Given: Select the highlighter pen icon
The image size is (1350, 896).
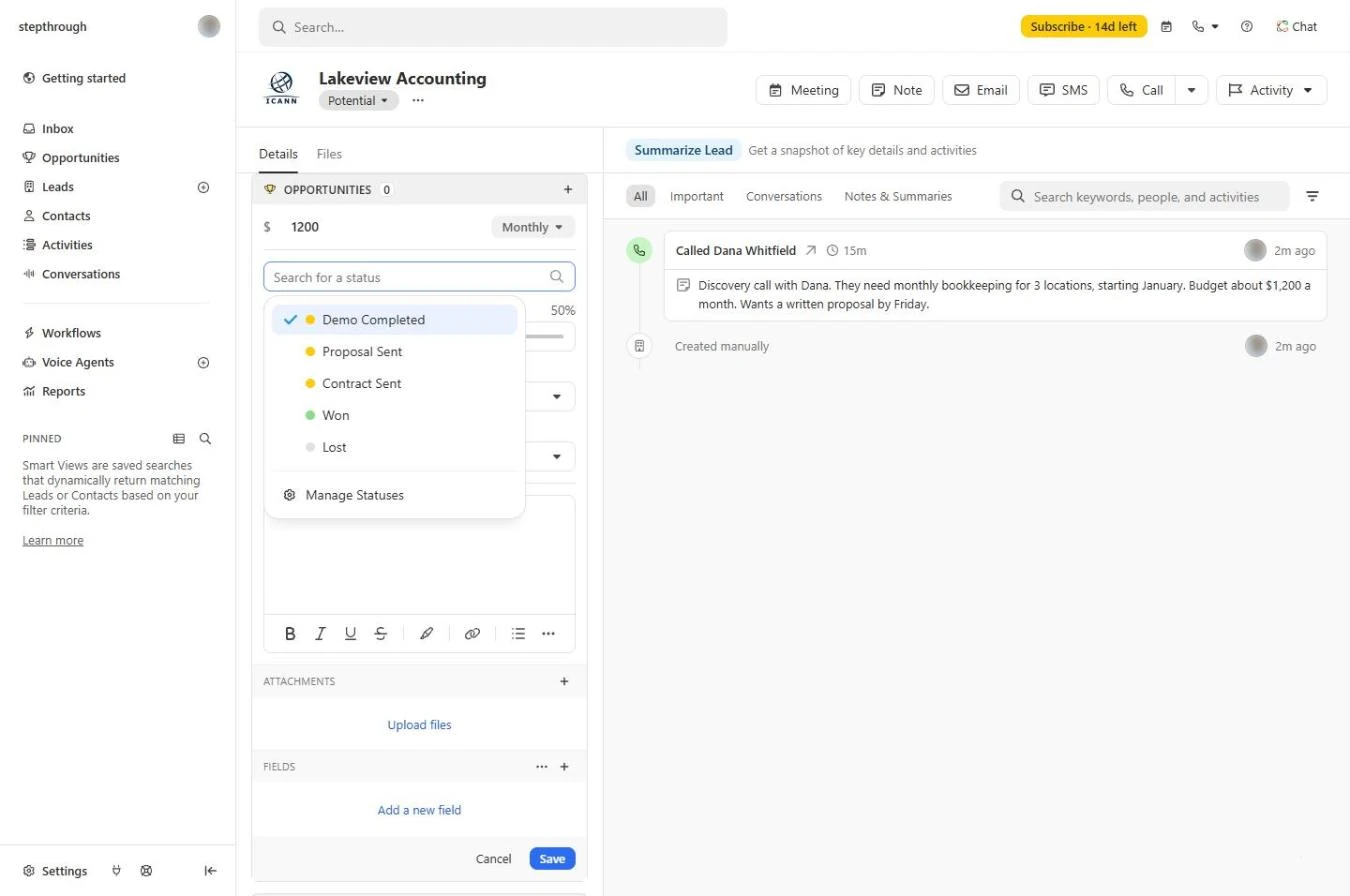Looking at the screenshot, I should point(426,633).
